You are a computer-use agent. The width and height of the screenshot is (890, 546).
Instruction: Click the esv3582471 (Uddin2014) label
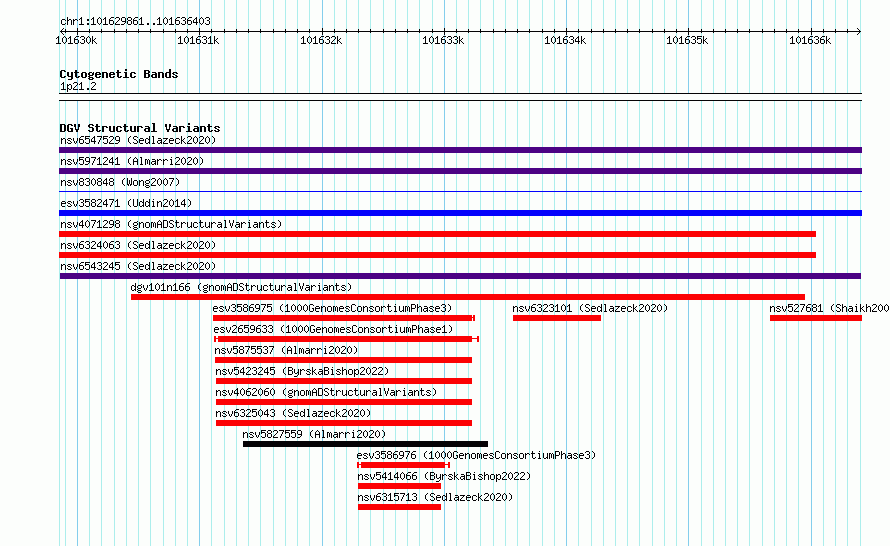[x=126, y=203]
